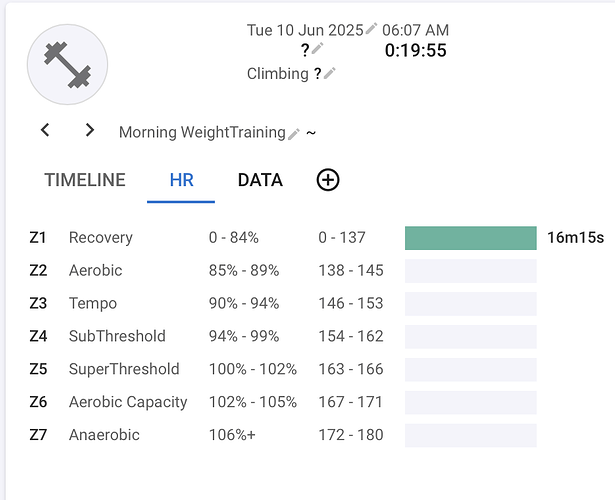Go to the previous activity arrow
Image resolution: width=615 pixels, height=500 pixels.
tap(45, 130)
